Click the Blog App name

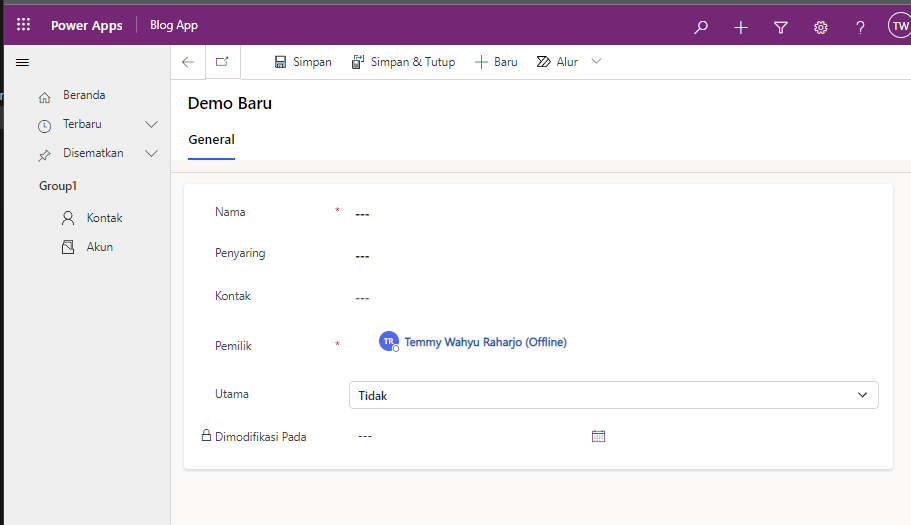point(174,25)
